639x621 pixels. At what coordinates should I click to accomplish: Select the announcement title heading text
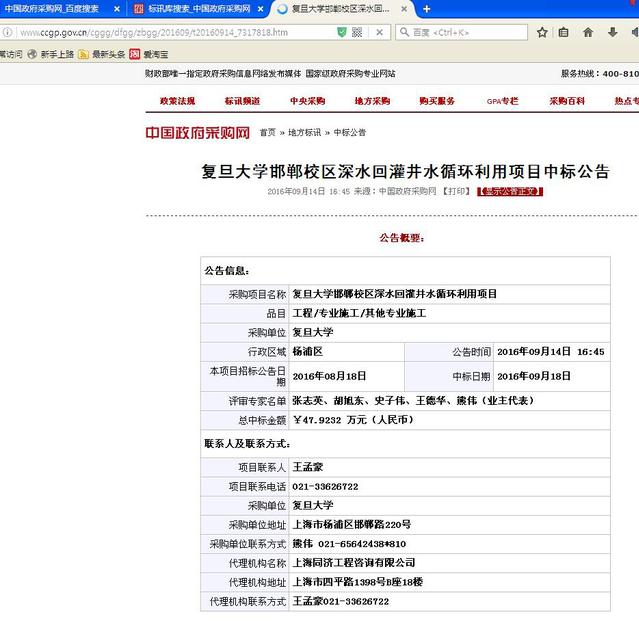tap(405, 172)
